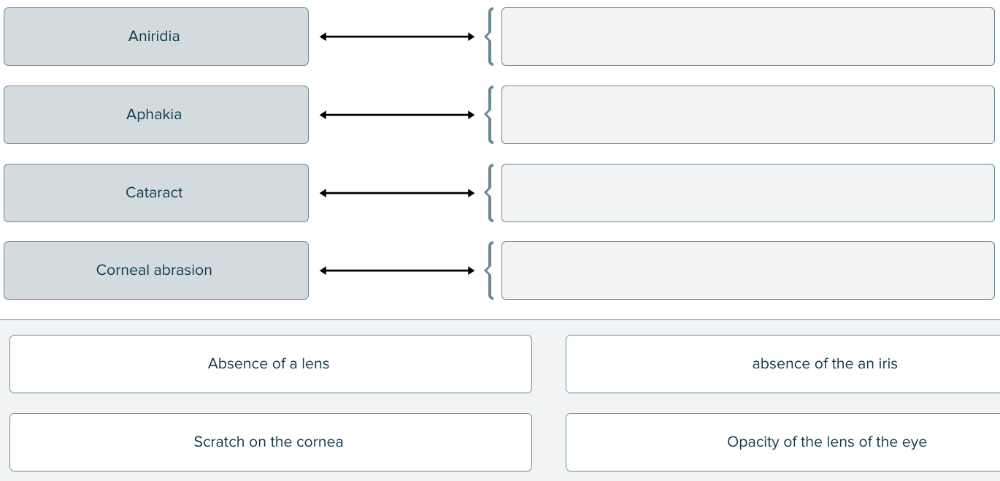Click the double arrow next to Corneal abrasion

[x=397, y=270]
